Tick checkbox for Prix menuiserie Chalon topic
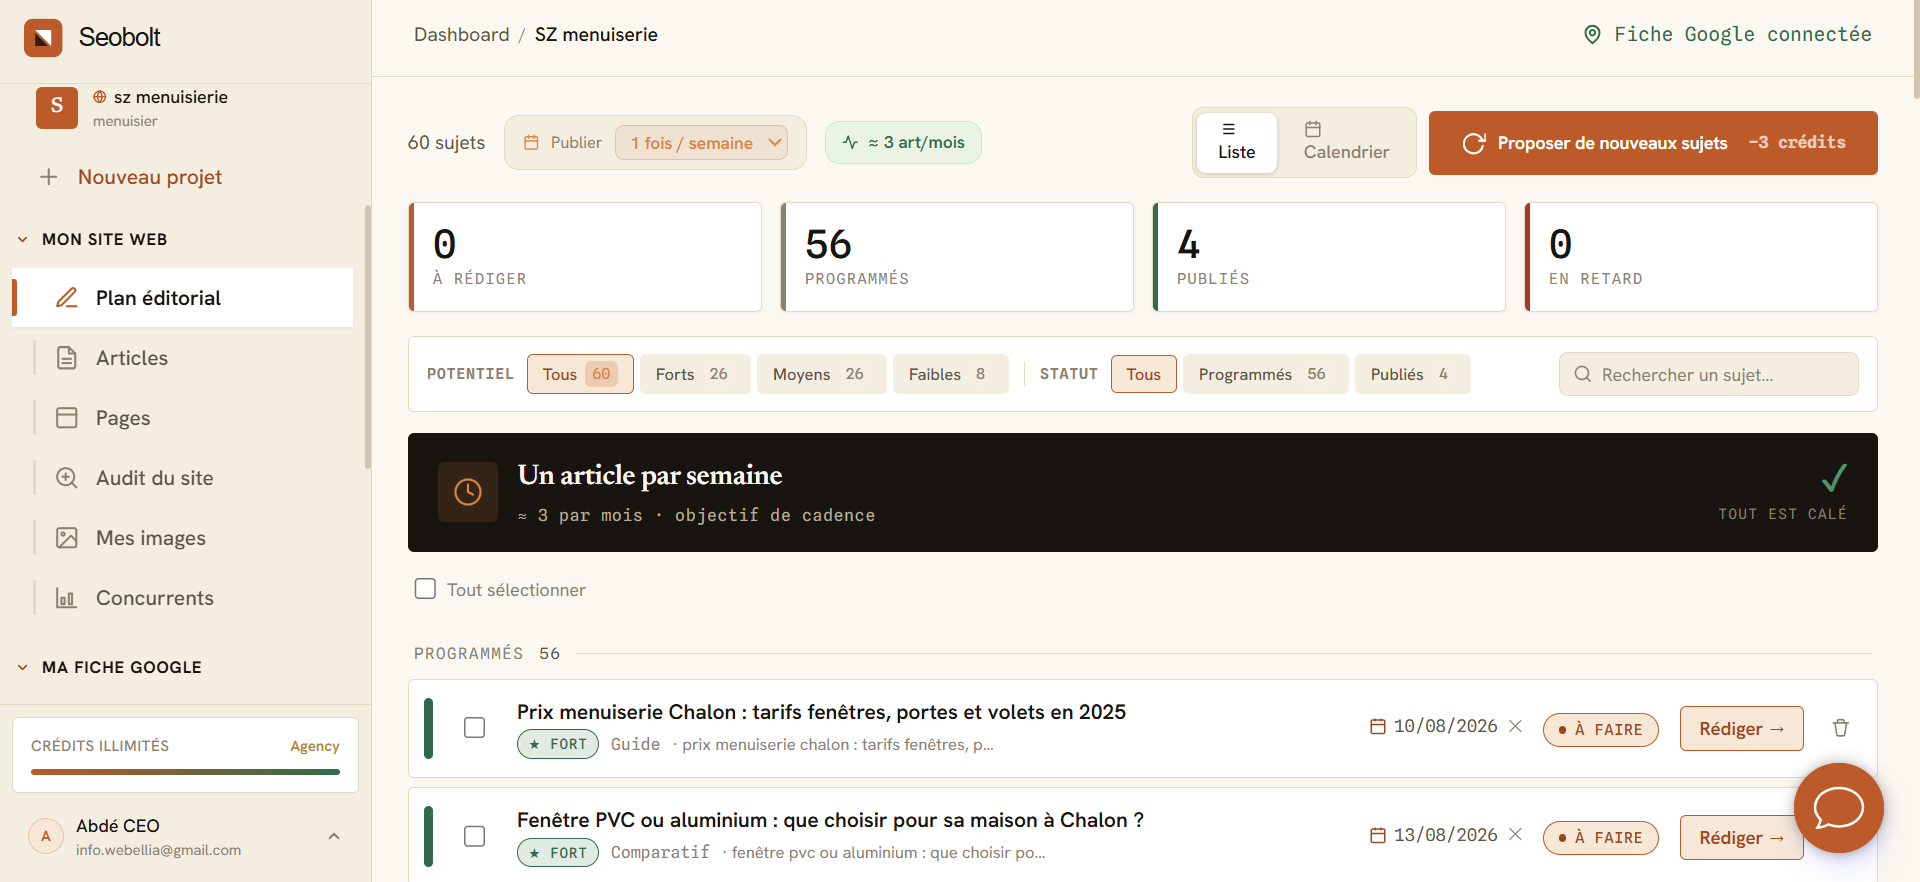This screenshot has height=882, width=1920. point(475,728)
